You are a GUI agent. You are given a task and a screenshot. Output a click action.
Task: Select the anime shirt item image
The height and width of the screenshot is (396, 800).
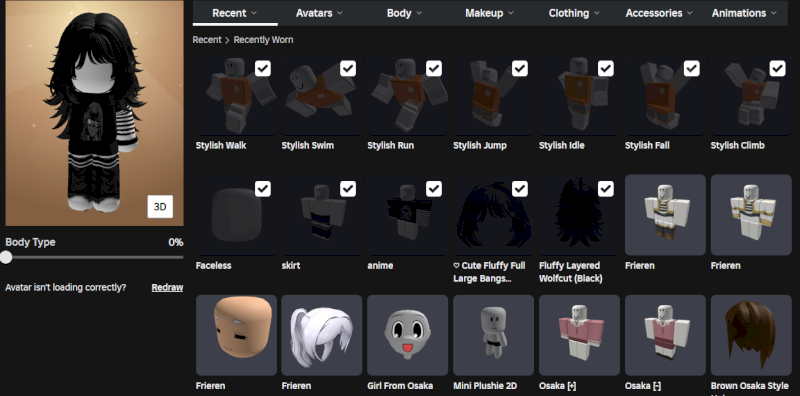click(x=408, y=215)
